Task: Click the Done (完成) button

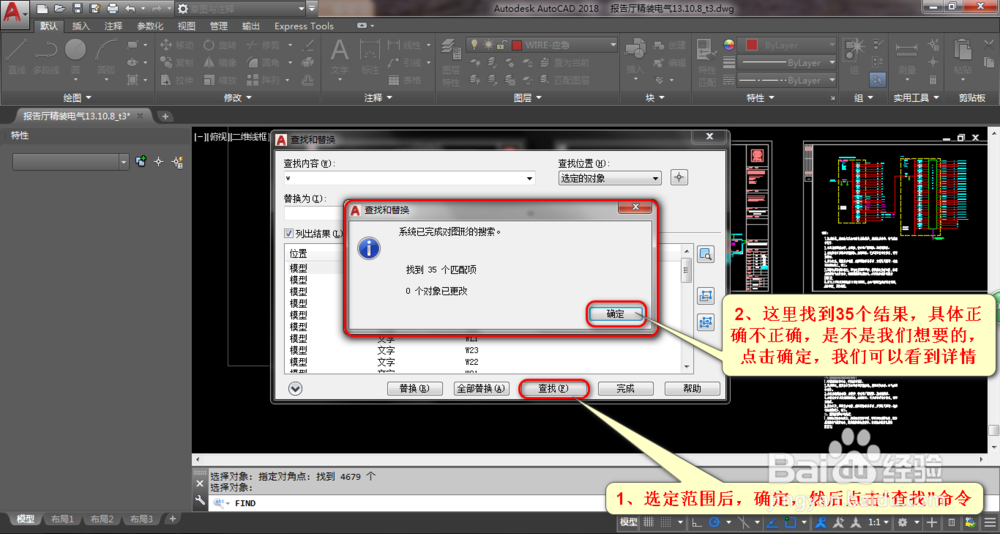Action: 626,389
